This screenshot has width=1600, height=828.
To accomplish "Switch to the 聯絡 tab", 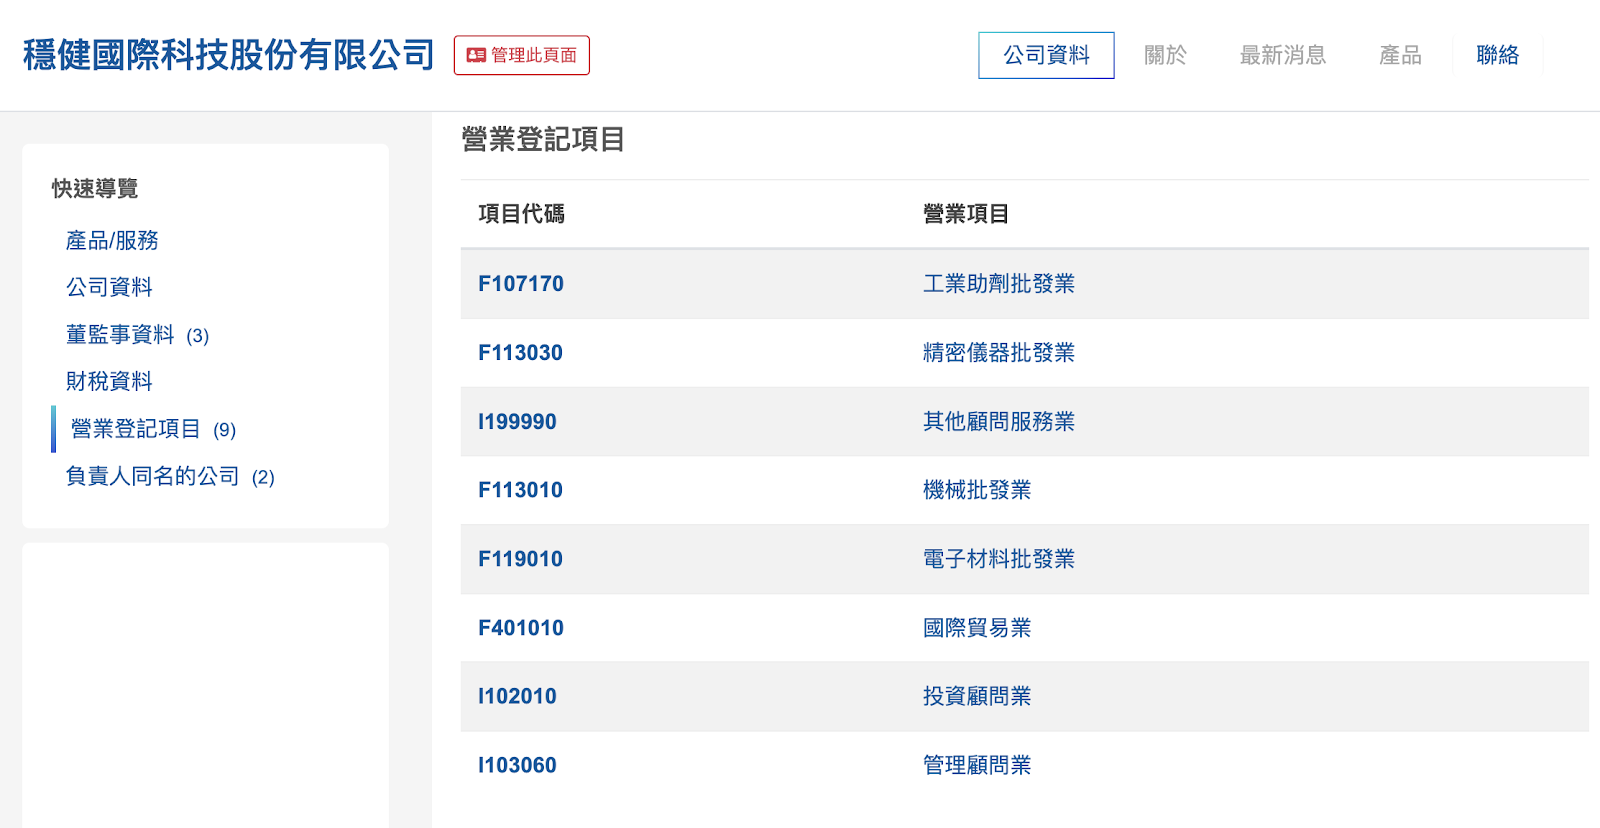I will [1497, 55].
